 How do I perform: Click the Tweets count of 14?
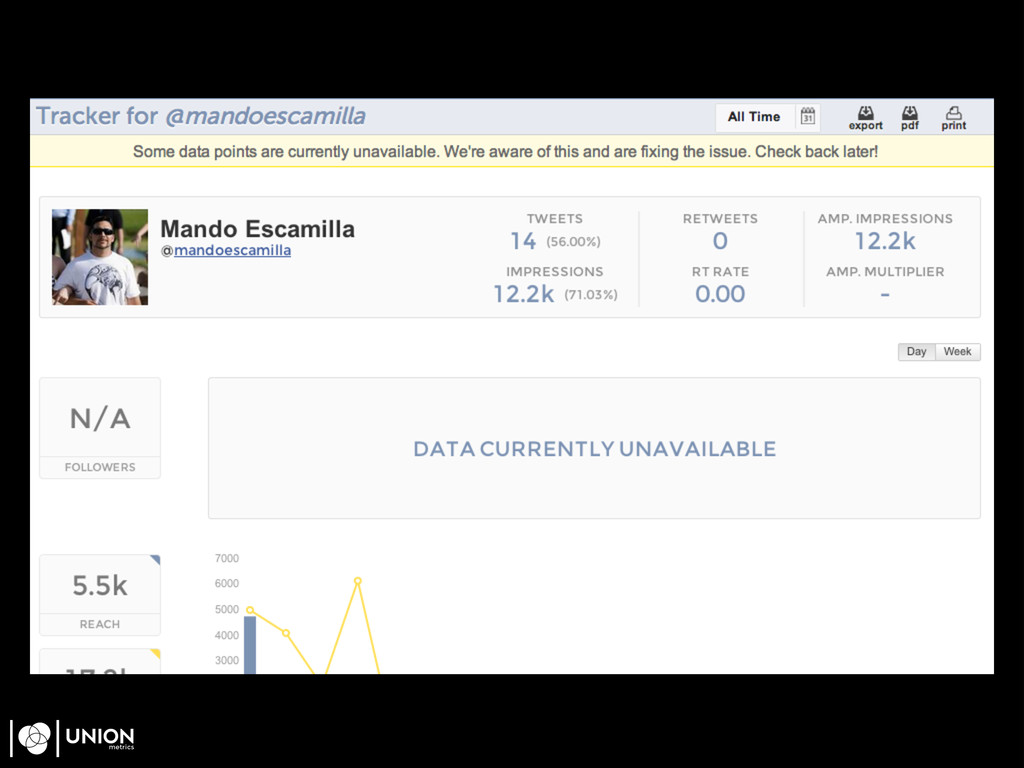tap(523, 241)
